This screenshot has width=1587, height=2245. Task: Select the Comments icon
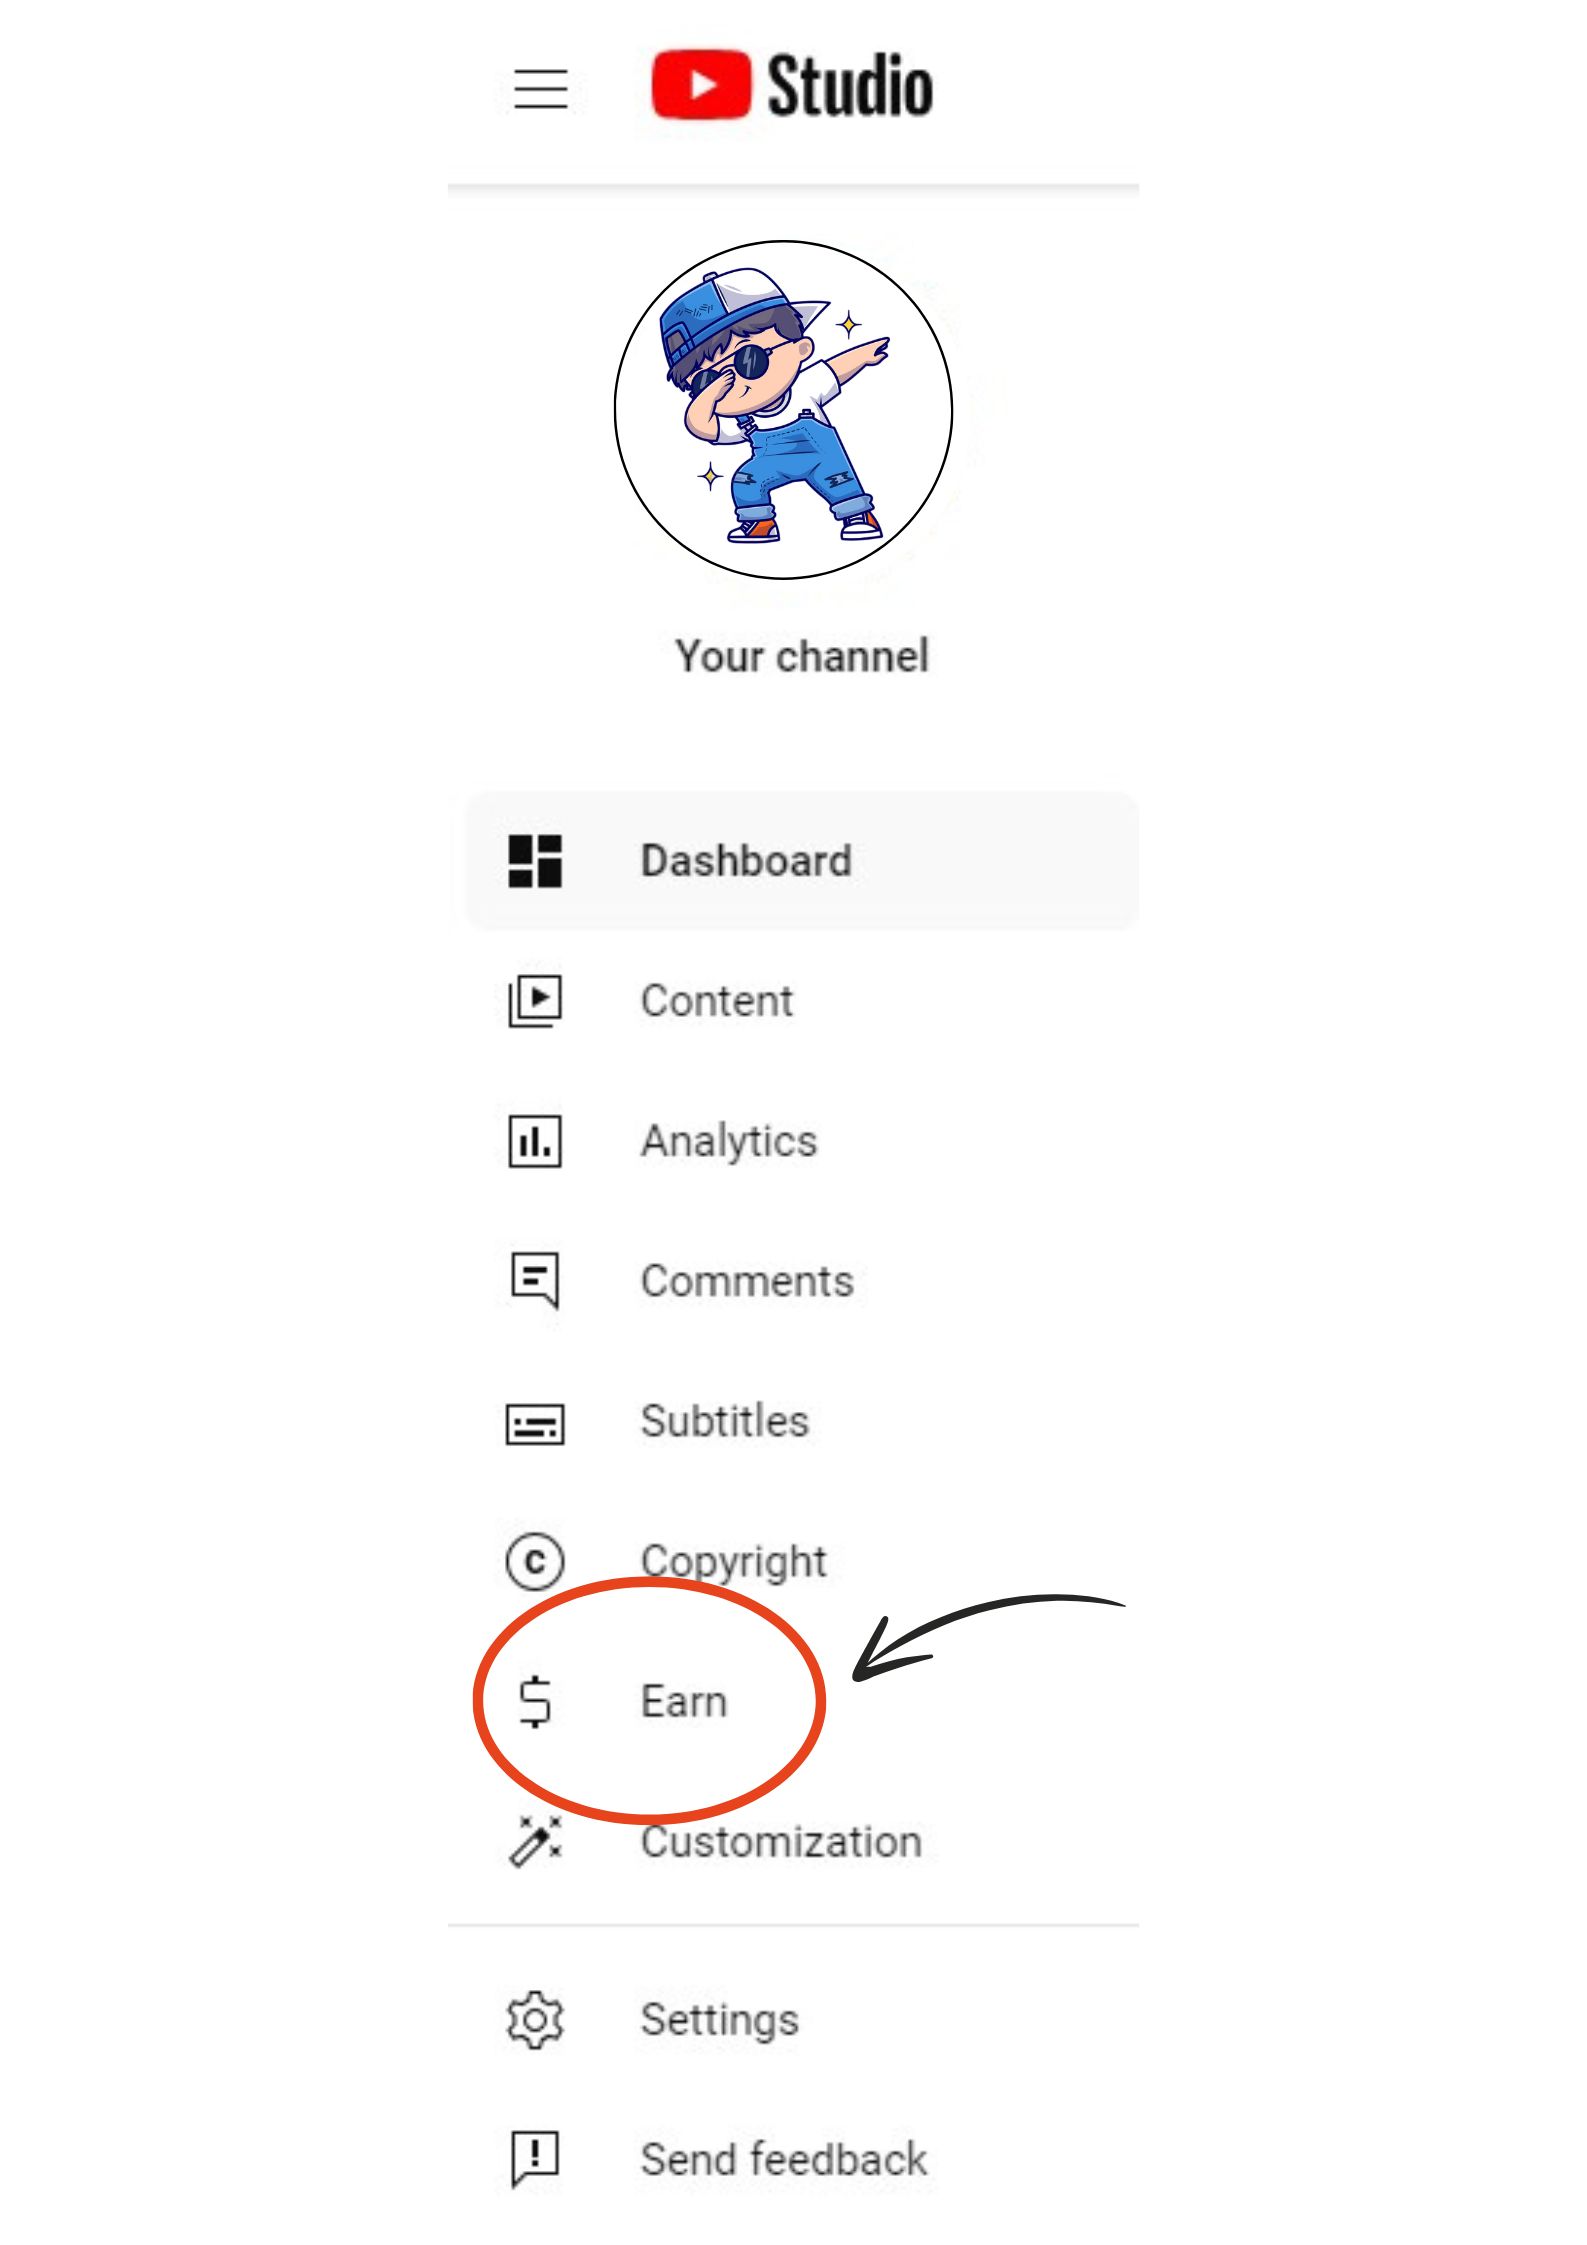(x=534, y=1281)
